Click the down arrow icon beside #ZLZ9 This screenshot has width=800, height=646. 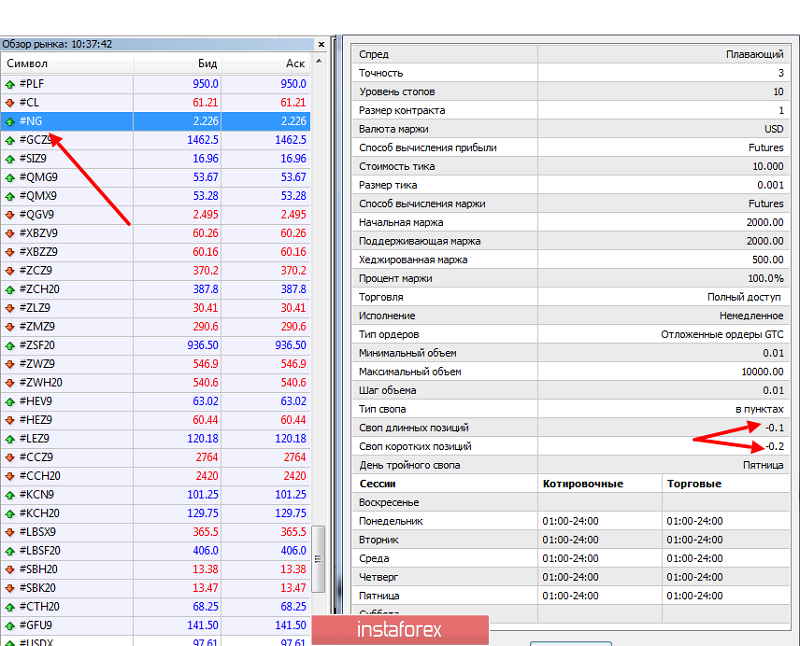coord(10,308)
